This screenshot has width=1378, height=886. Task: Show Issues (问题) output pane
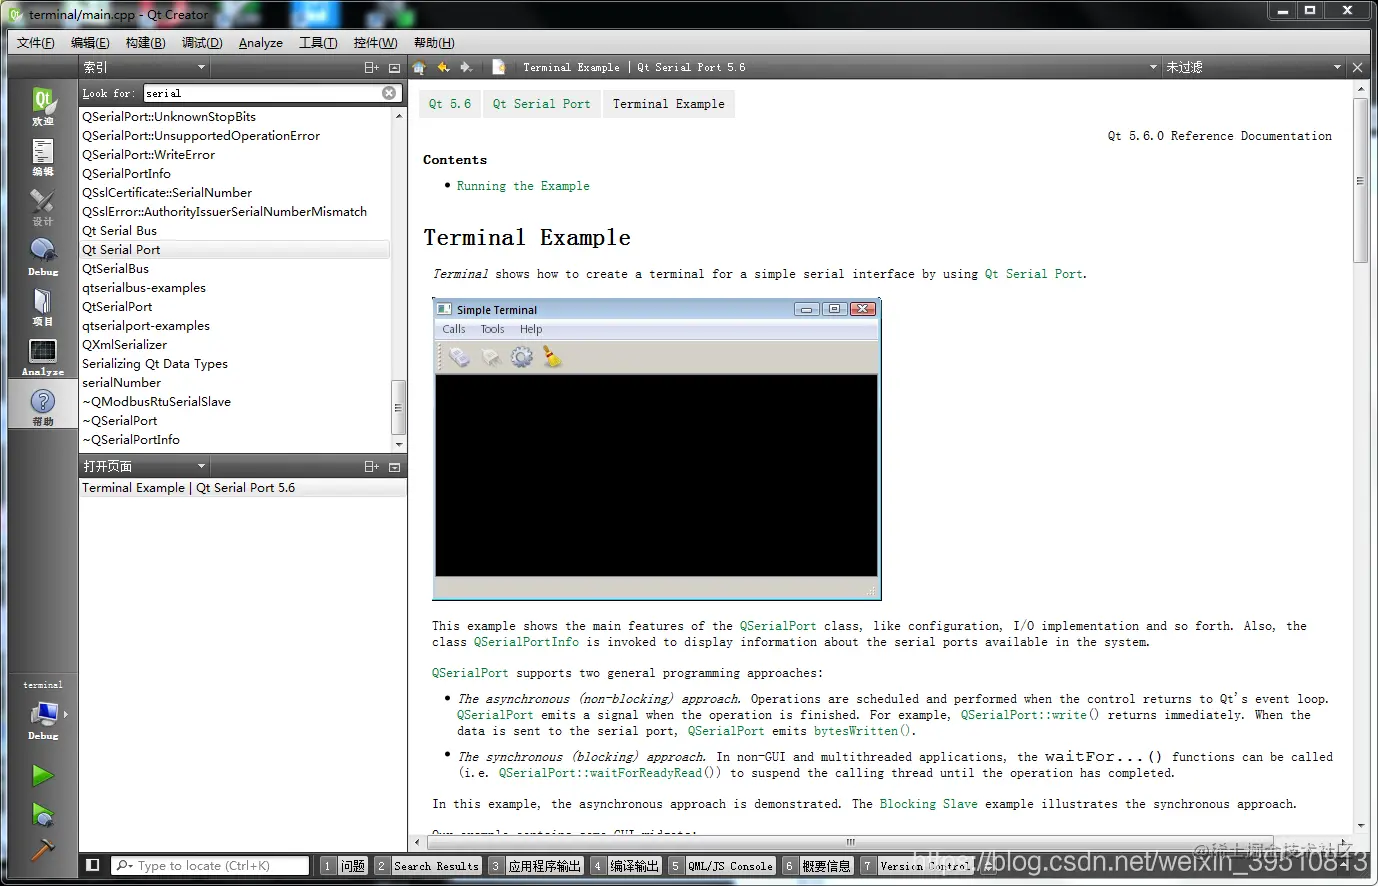click(344, 866)
